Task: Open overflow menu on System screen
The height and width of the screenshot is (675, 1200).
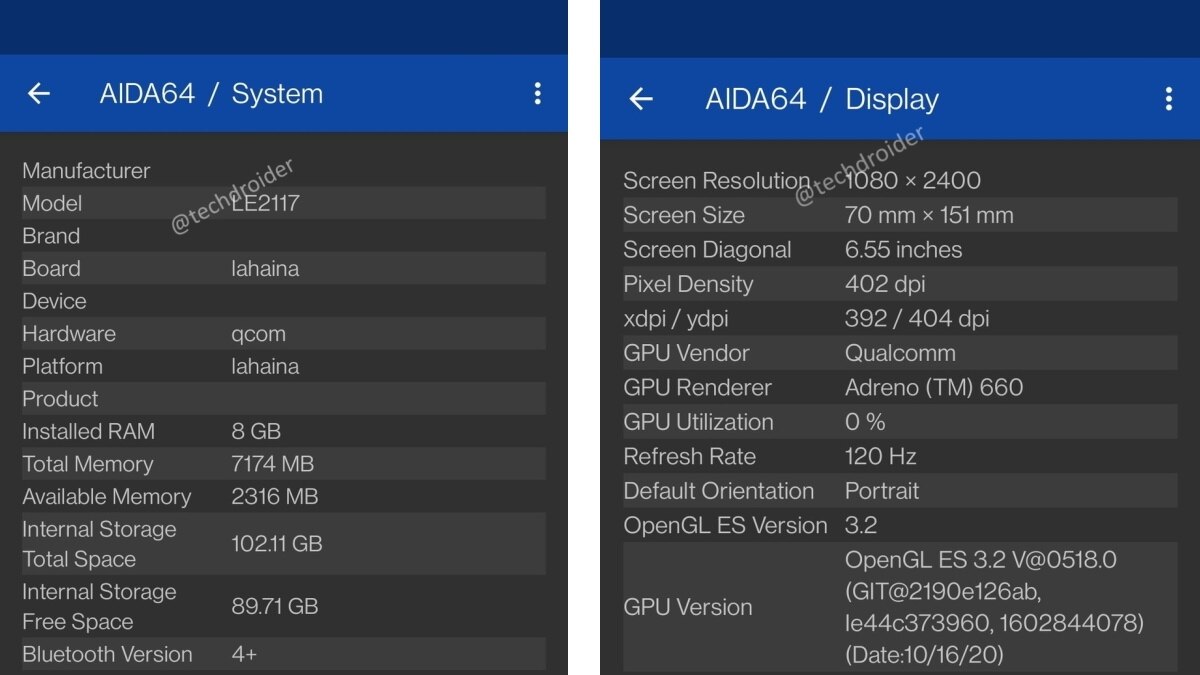Action: tap(537, 94)
